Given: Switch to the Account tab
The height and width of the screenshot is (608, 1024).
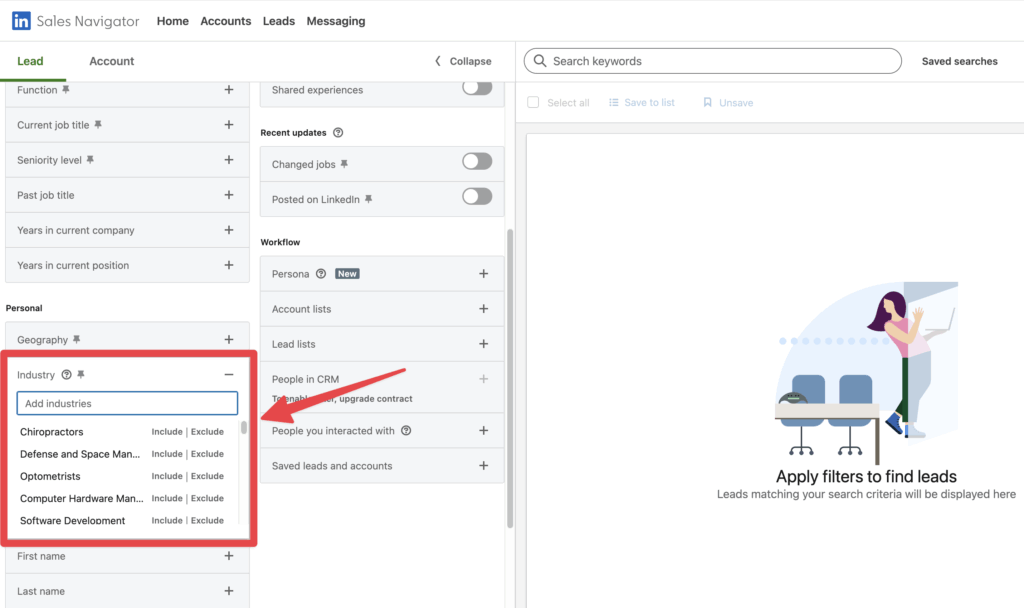Looking at the screenshot, I should pyautogui.click(x=111, y=61).
